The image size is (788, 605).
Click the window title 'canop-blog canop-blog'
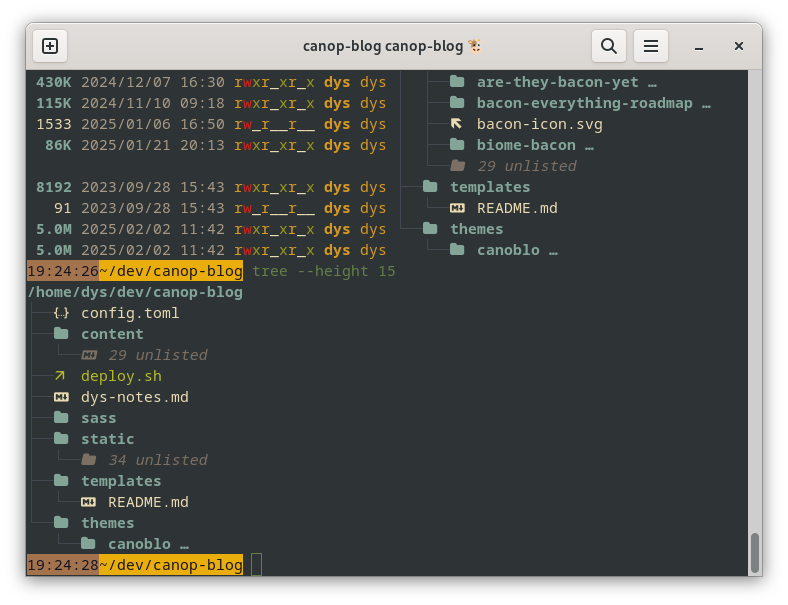[x=383, y=46]
